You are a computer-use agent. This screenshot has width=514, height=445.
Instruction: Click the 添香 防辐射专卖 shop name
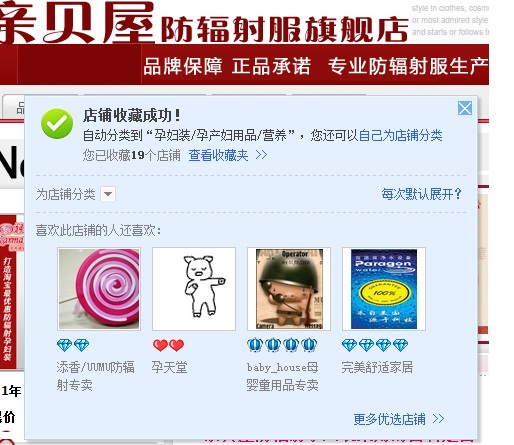point(95,376)
